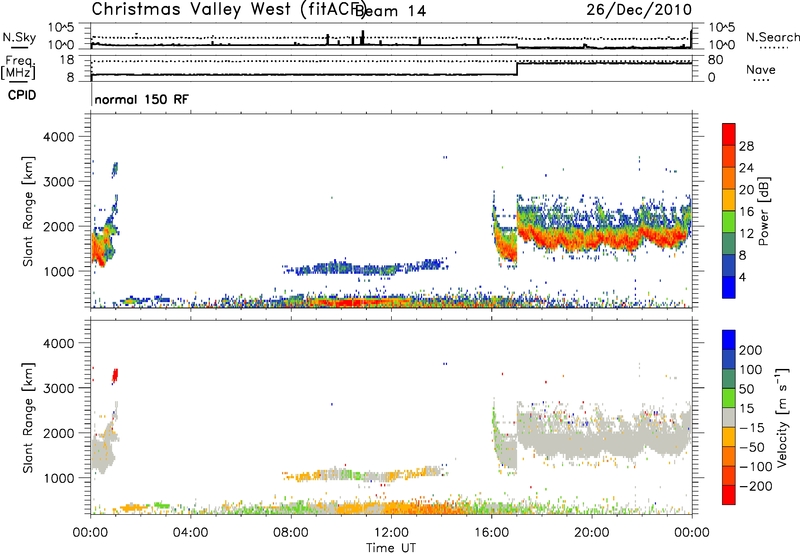
Task: Pick the light green segment of power colorbar
Action: click(x=729, y=222)
